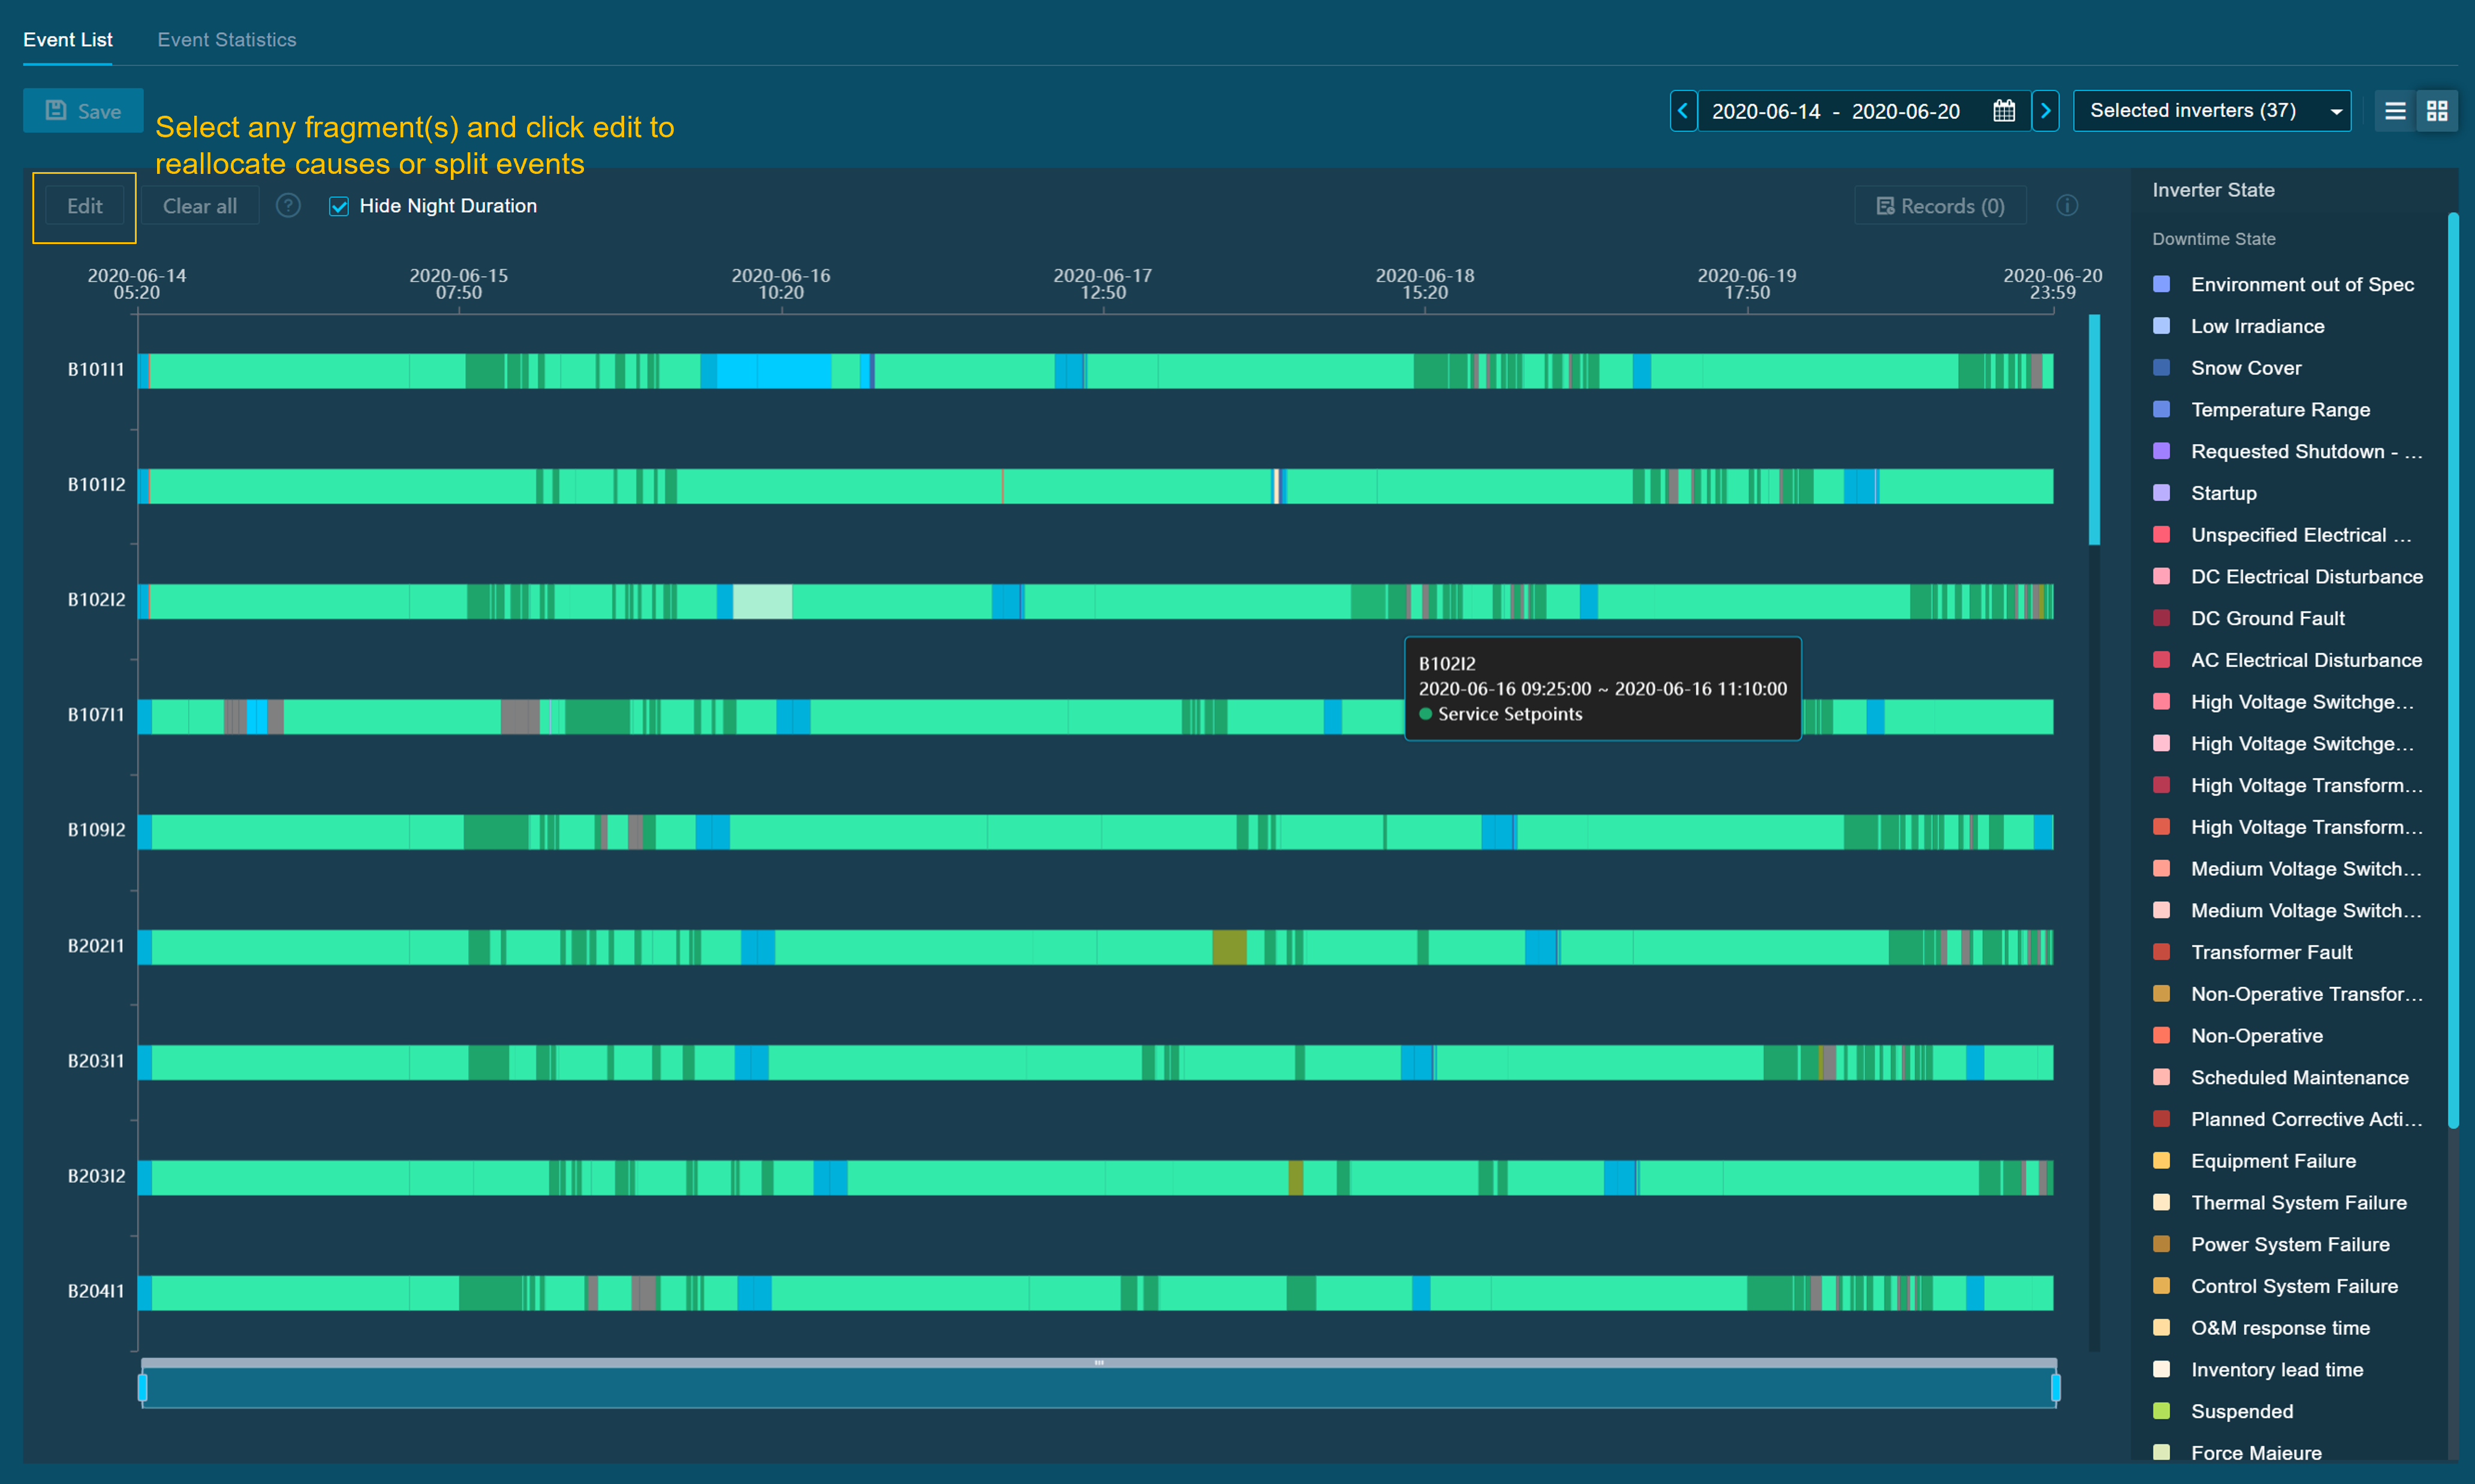Screen dimensions: 2475x1484
Task: Open the Records (0) button
Action: 1940,206
